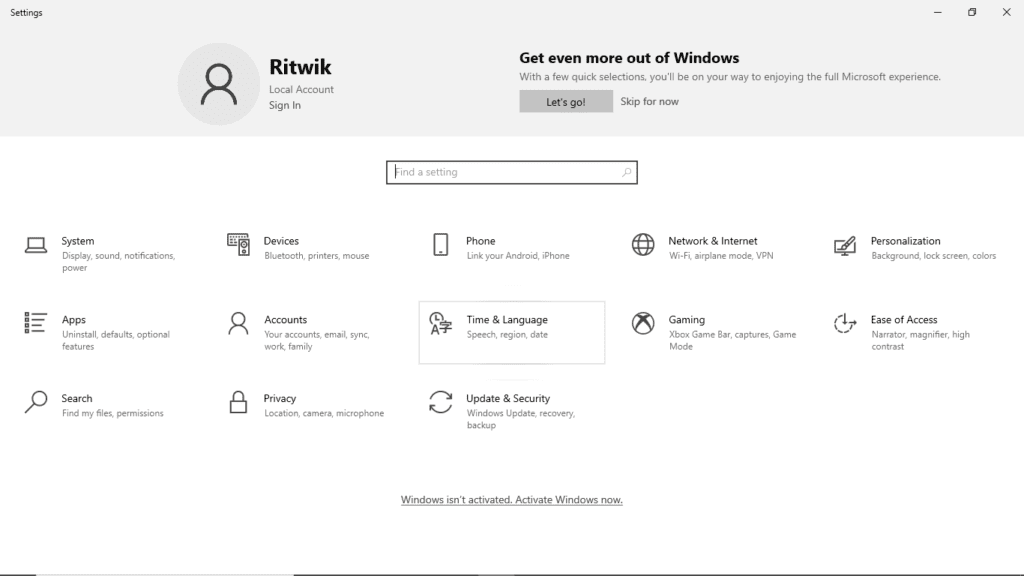Open Network & Internet settings
This screenshot has height=576, width=1024.
coord(715,247)
